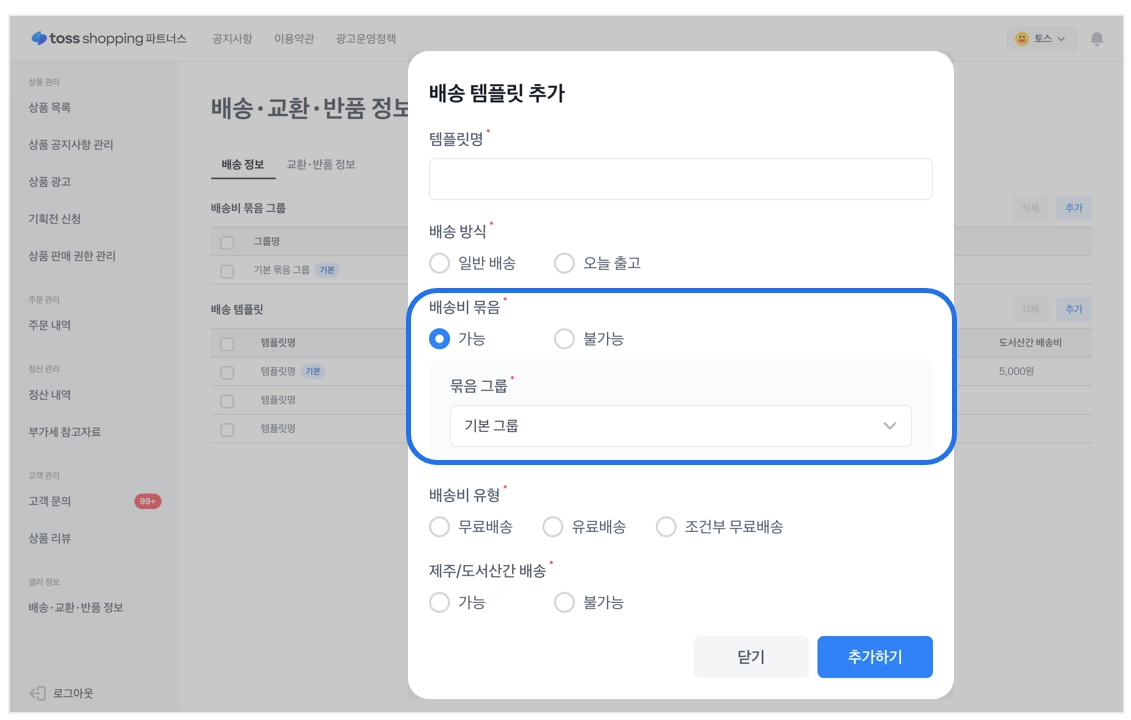
Task: Click the 닫기 button
Action: pos(750,657)
